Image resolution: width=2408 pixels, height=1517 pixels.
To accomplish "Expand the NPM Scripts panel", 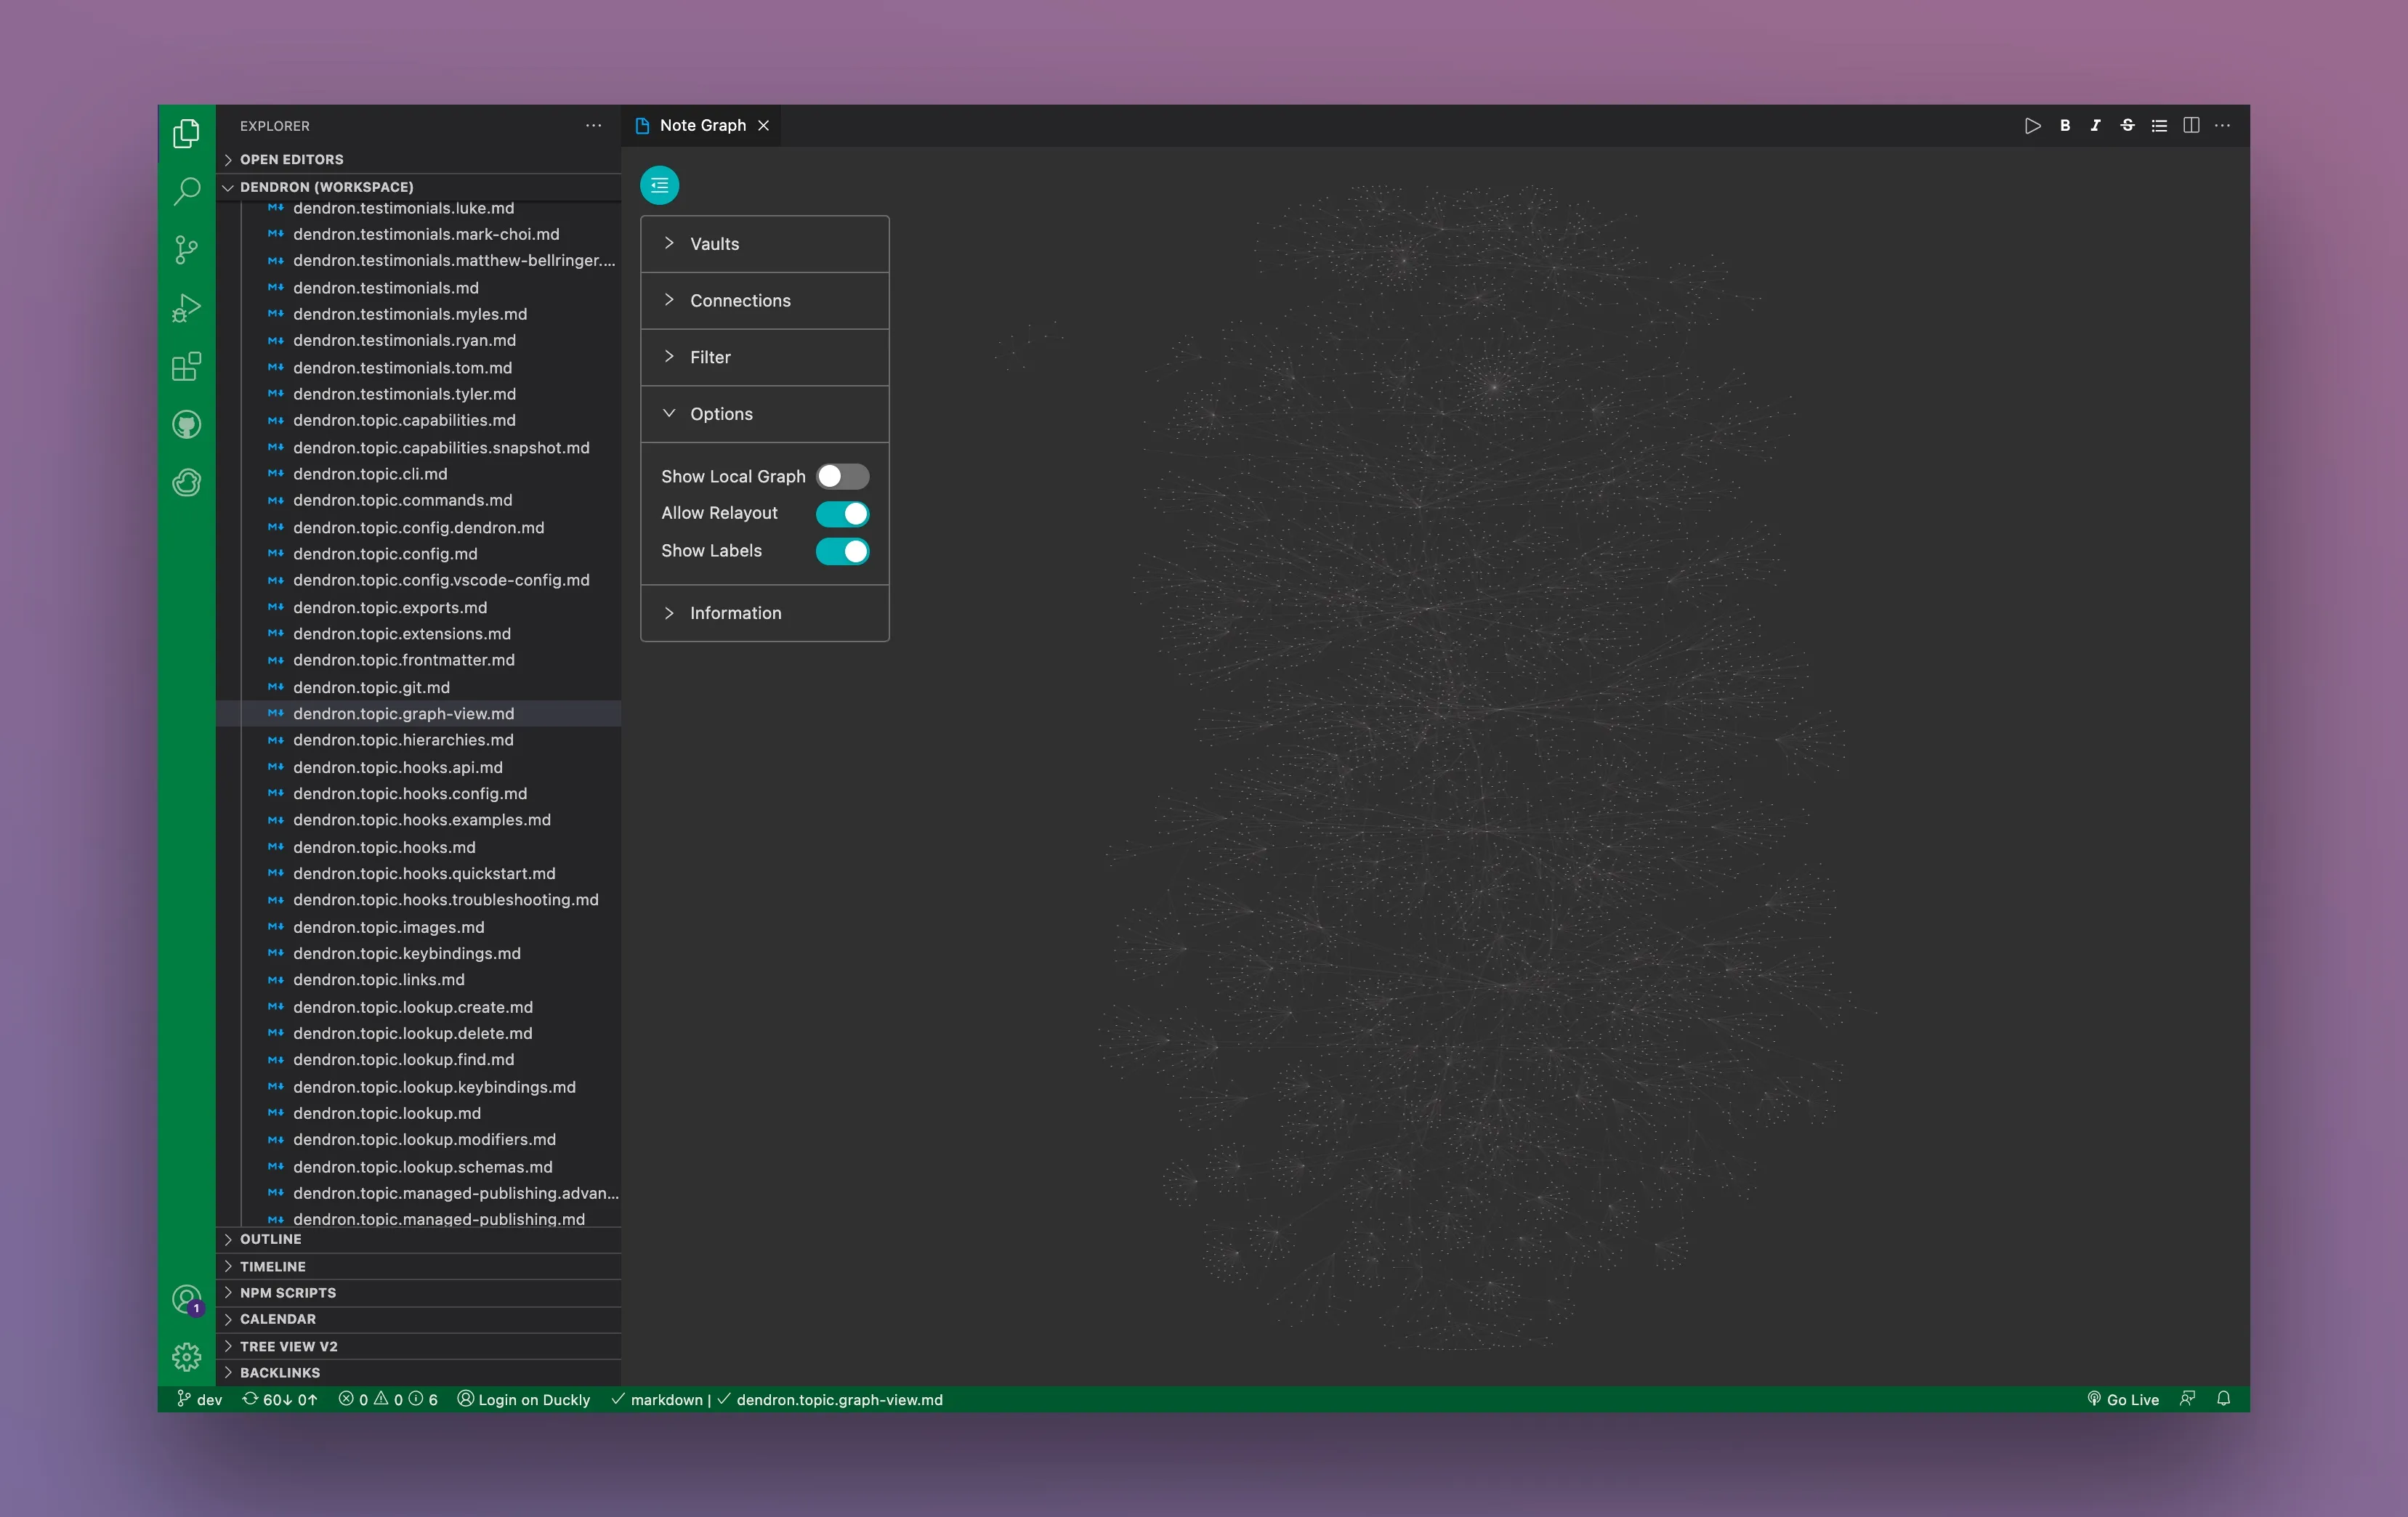I will [x=418, y=1293].
